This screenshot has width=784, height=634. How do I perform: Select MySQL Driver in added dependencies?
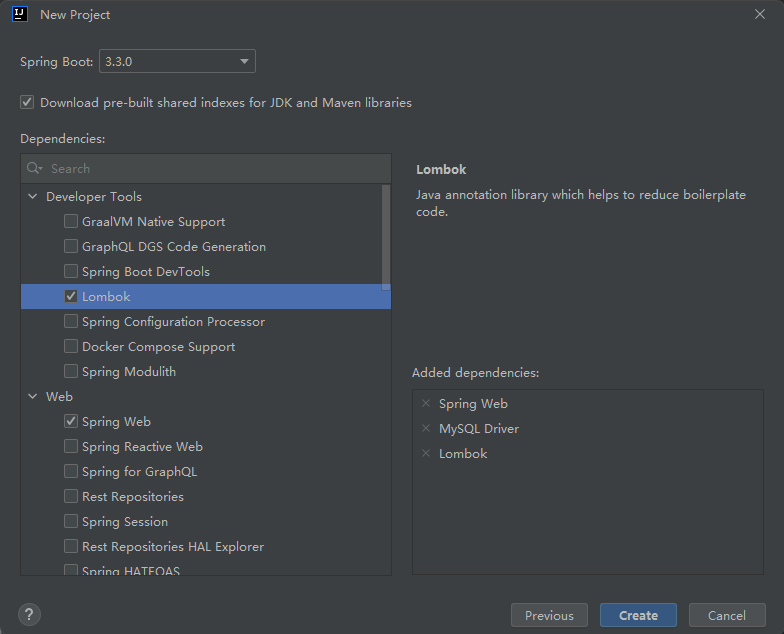point(479,428)
